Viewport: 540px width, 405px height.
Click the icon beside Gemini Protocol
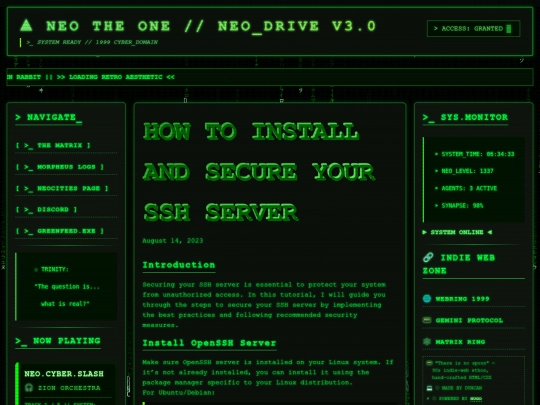[427, 320]
